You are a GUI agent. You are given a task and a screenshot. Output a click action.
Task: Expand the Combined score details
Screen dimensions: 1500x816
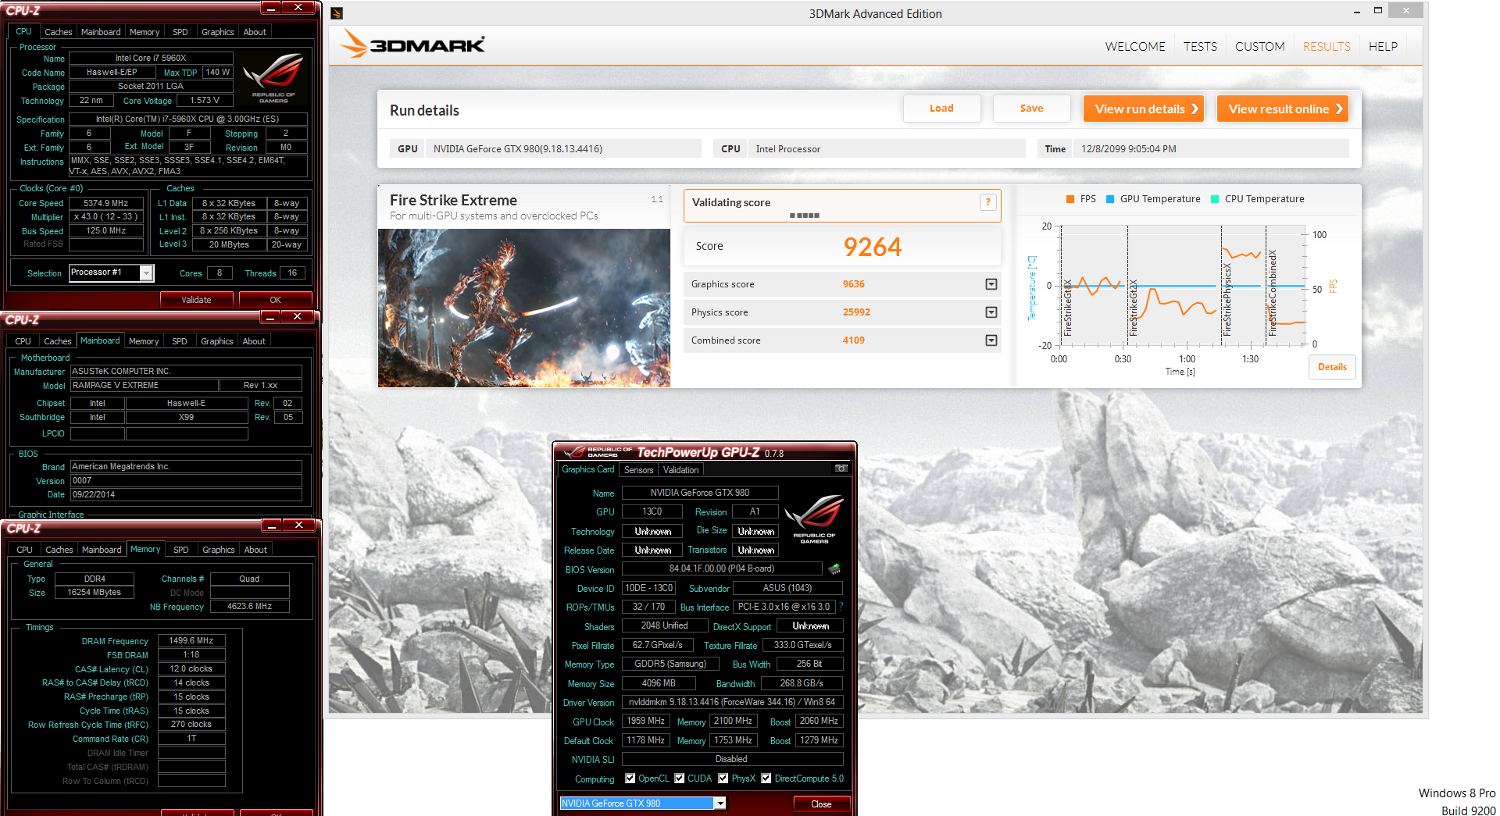[991, 340]
